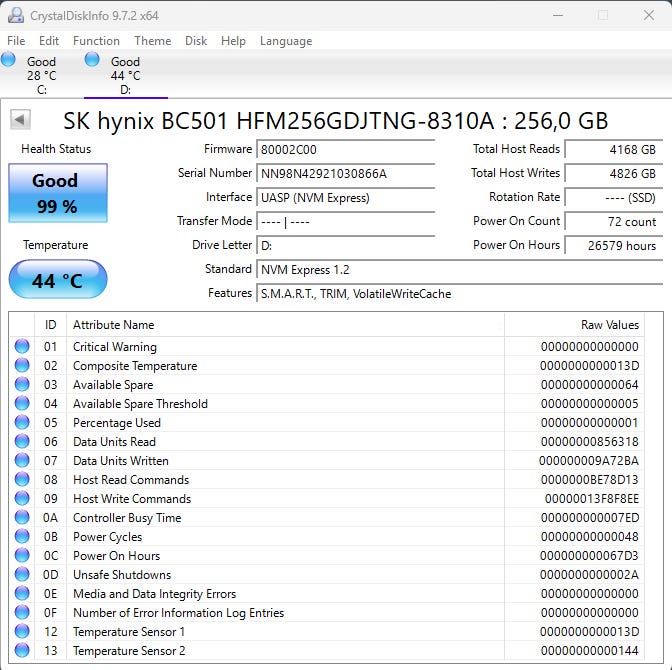The width and height of the screenshot is (672, 670).
Task: Open the Disk menu
Action: pos(196,41)
